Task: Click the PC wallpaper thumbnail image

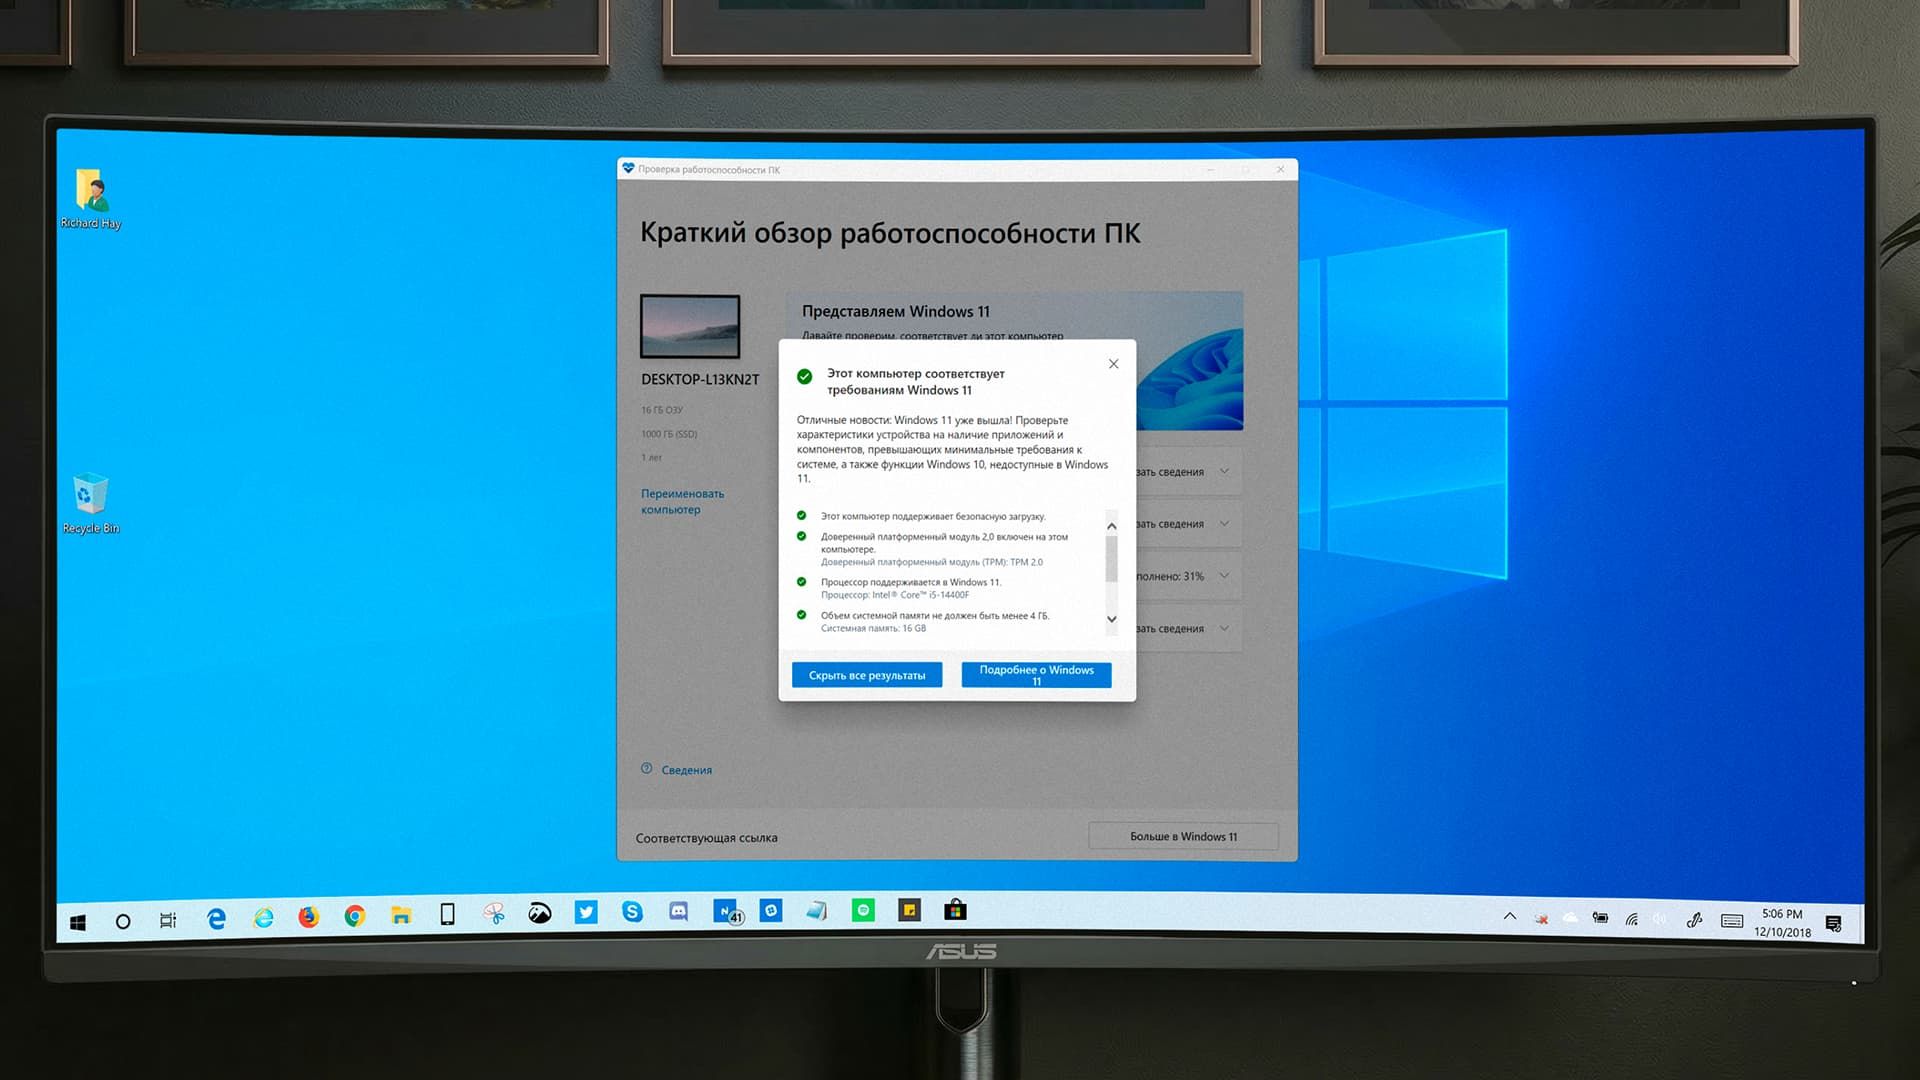Action: [x=690, y=326]
